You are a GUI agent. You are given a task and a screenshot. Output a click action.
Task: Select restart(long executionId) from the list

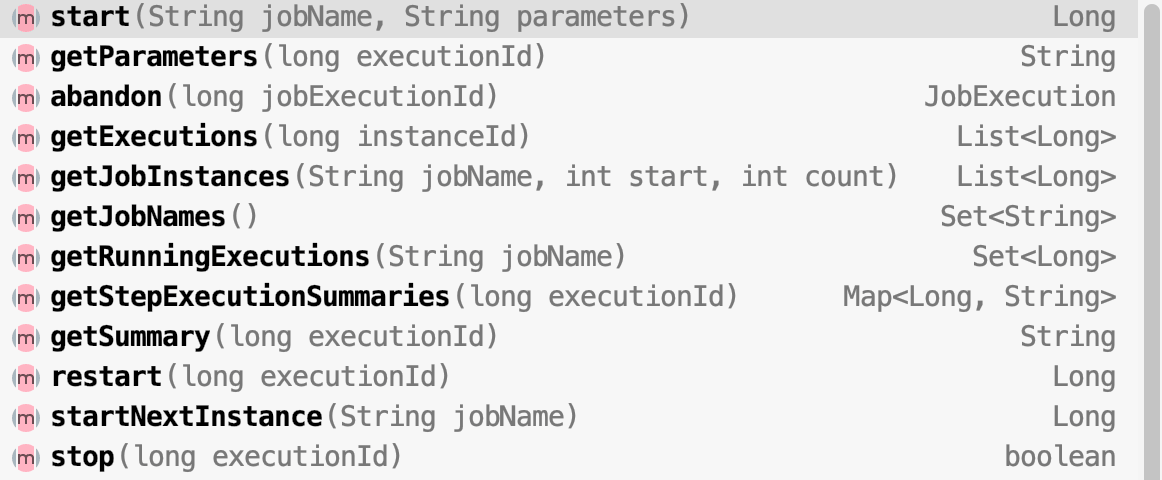[x=569, y=377]
